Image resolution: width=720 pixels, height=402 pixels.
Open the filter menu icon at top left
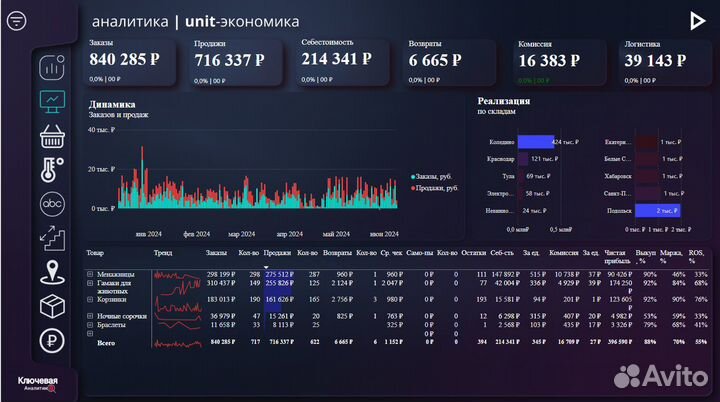pos(15,21)
